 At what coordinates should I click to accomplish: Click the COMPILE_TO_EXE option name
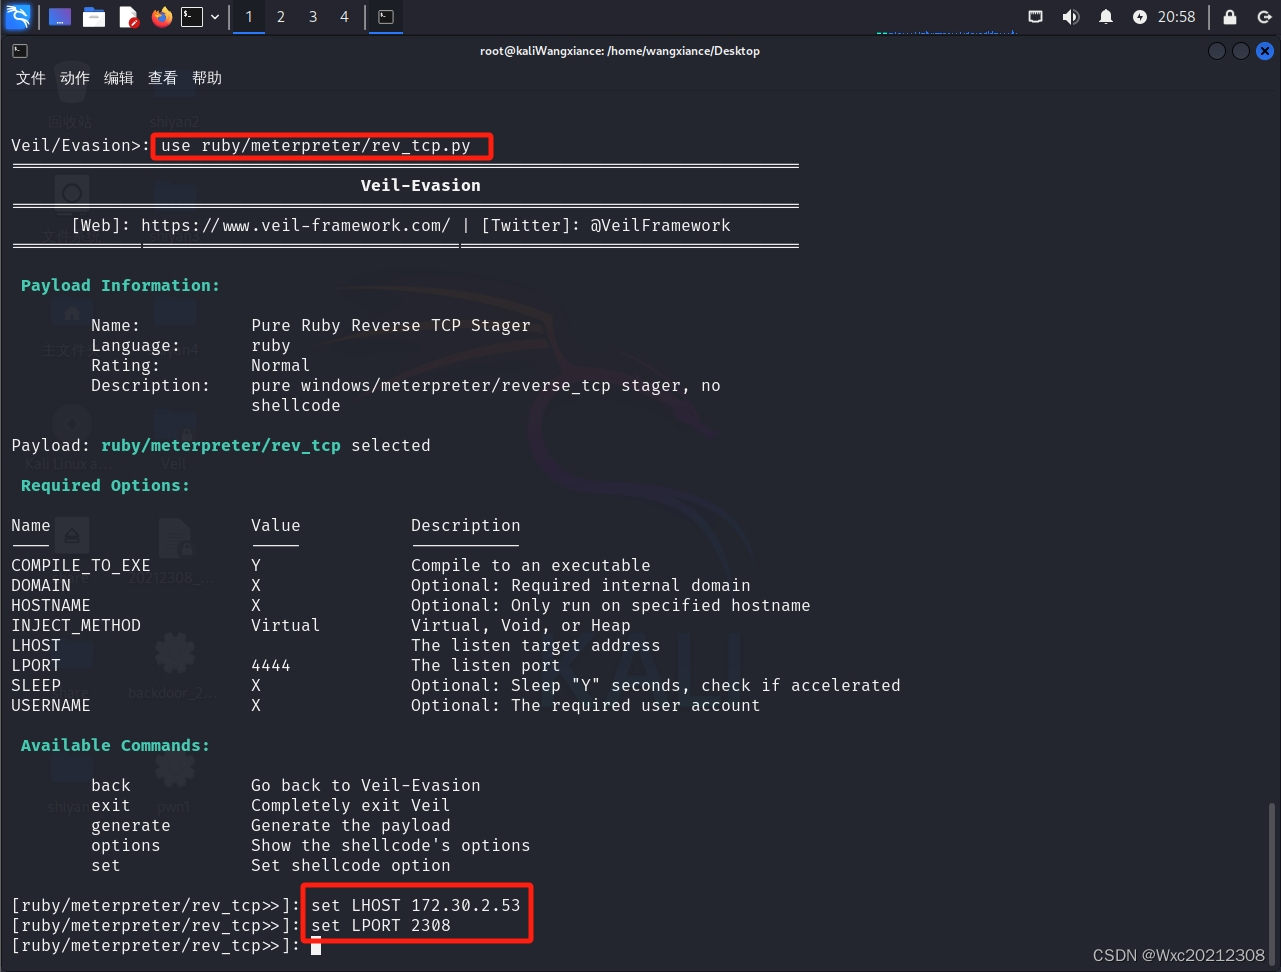[x=81, y=566]
